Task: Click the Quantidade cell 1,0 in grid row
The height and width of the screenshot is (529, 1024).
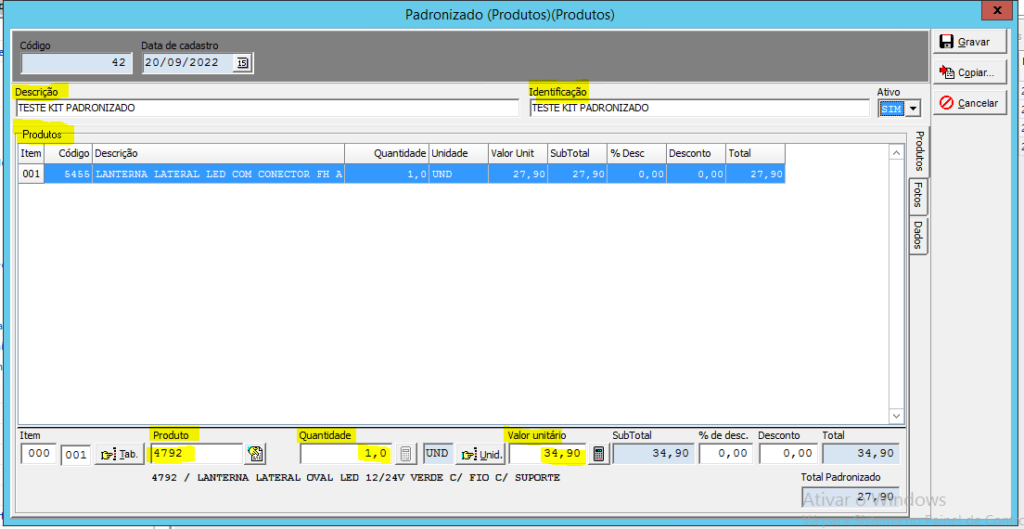Action: click(x=387, y=174)
